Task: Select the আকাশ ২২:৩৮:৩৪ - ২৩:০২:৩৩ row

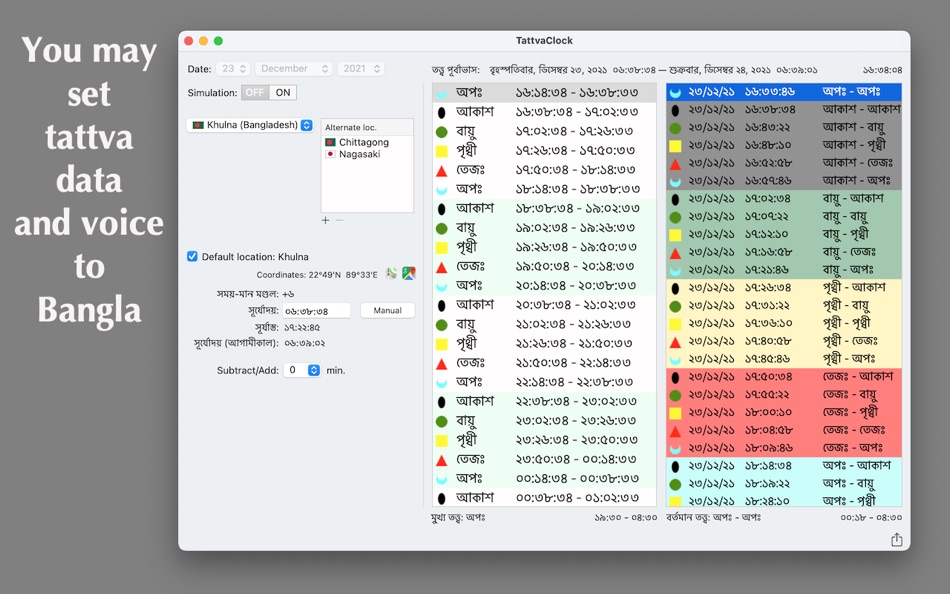Action: click(x=544, y=401)
